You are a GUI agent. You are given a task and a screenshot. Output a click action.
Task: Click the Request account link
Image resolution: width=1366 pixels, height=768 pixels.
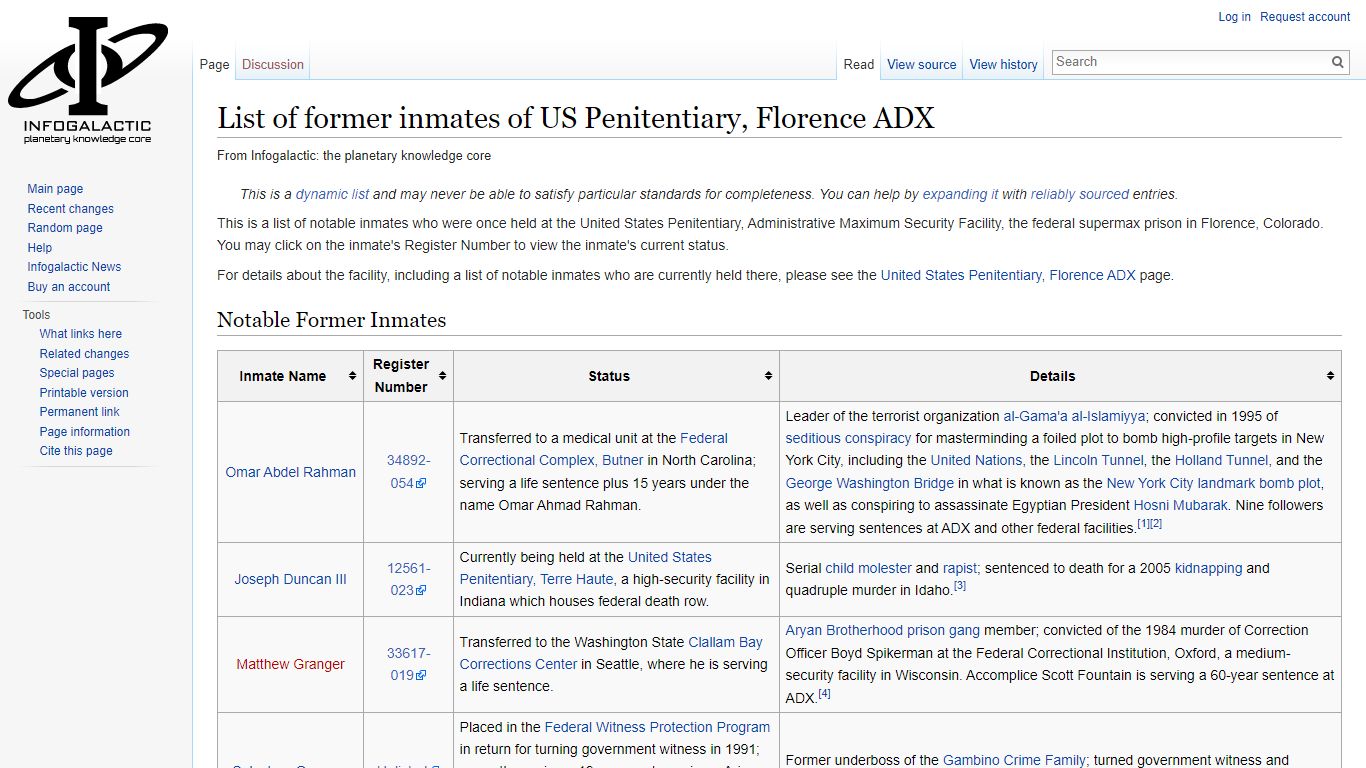point(1305,17)
